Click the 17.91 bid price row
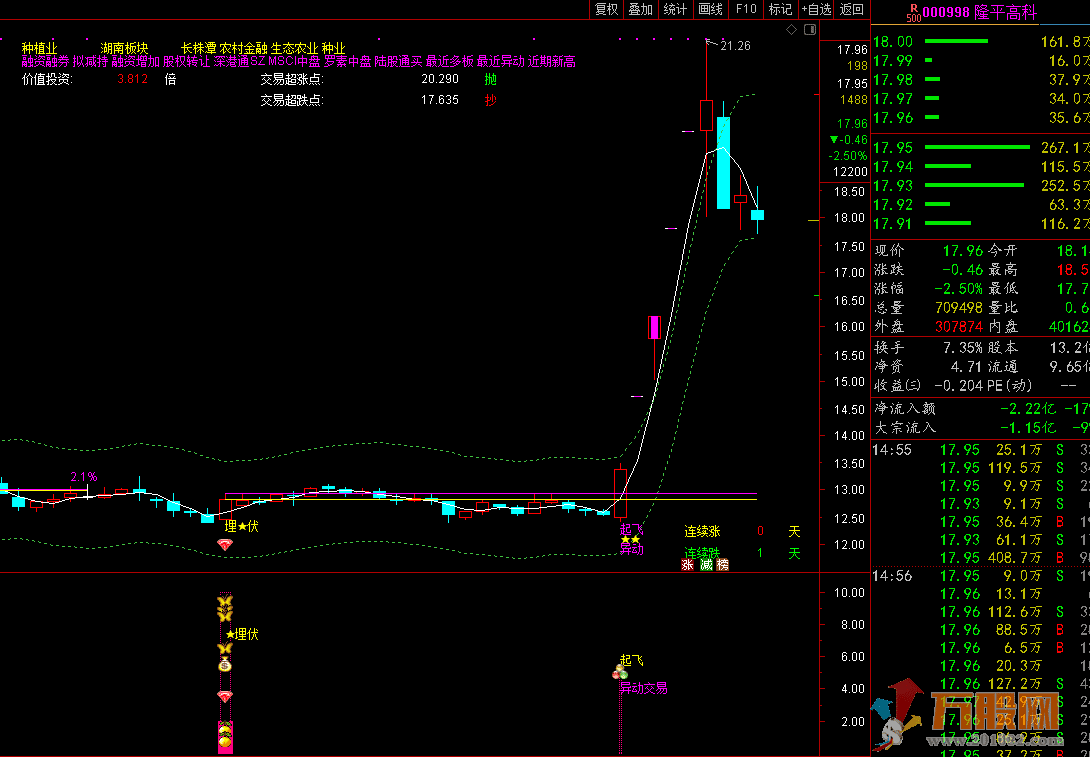 pos(981,224)
